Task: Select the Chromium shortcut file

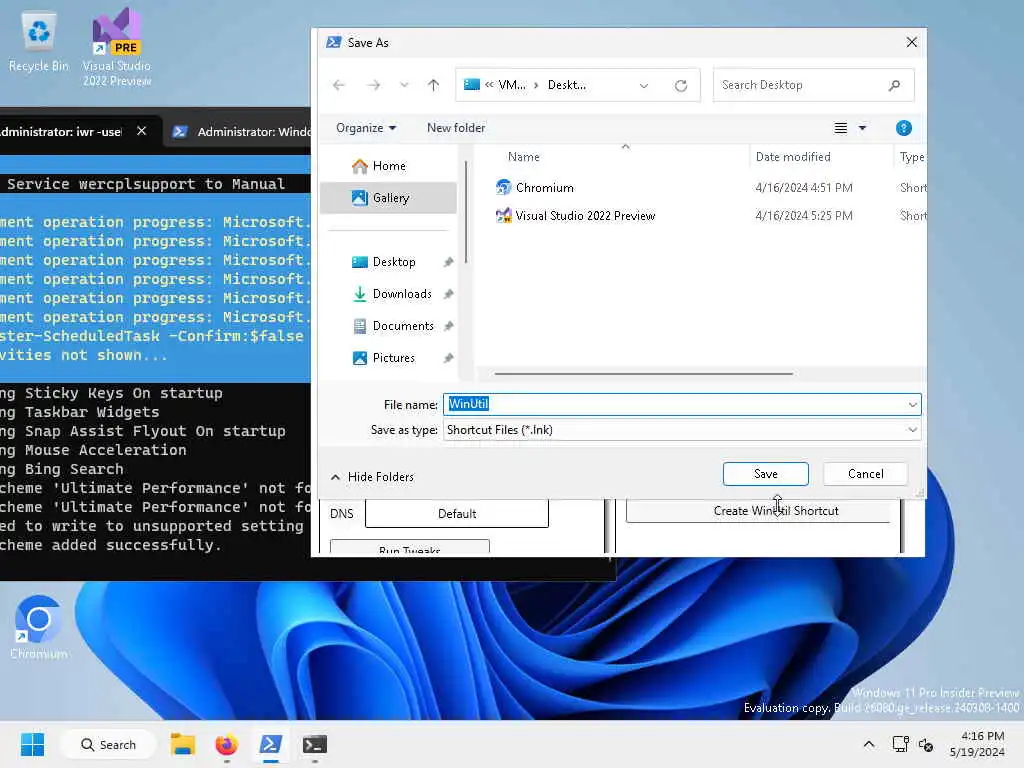Action: tap(545, 188)
